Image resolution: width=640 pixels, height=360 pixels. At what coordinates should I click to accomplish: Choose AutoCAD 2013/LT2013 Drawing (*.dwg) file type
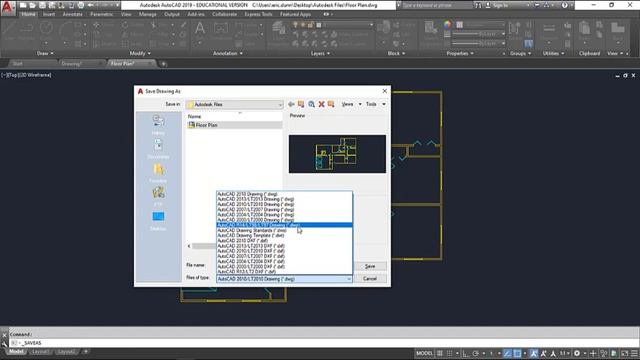coord(256,199)
